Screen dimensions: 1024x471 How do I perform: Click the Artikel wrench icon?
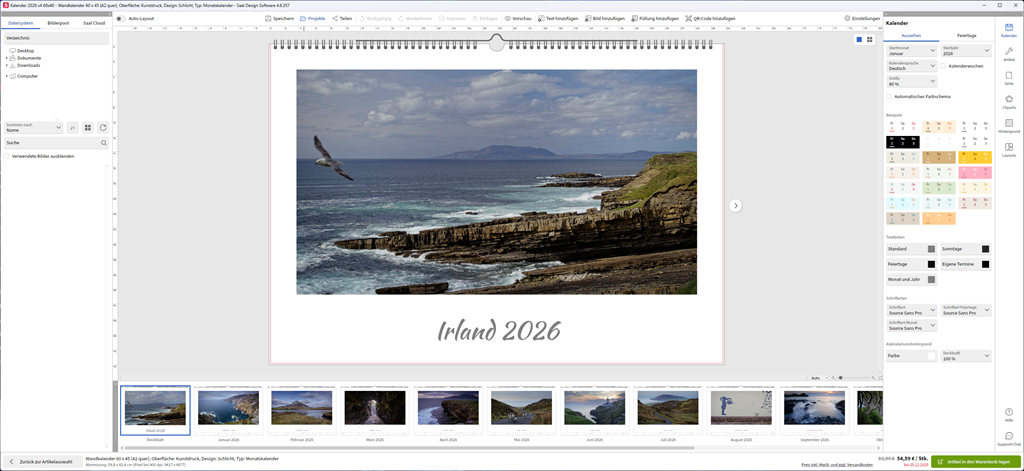pos(1008,53)
